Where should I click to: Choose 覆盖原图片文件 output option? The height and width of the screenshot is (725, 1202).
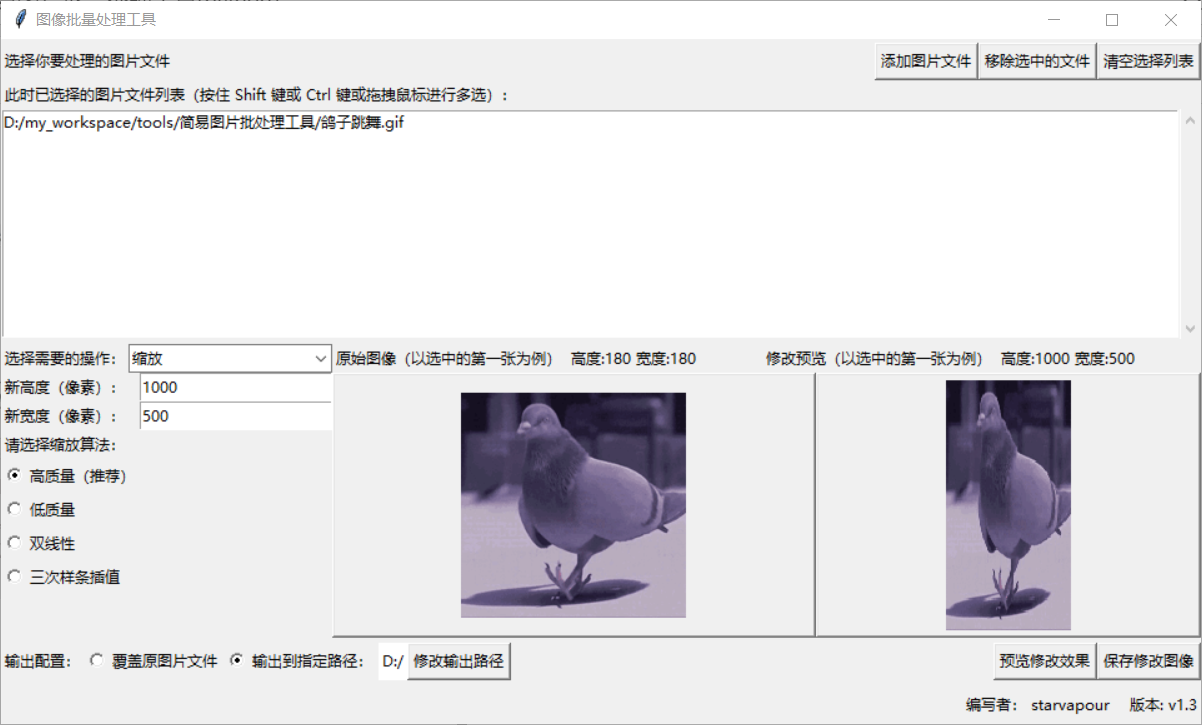[153, 661]
